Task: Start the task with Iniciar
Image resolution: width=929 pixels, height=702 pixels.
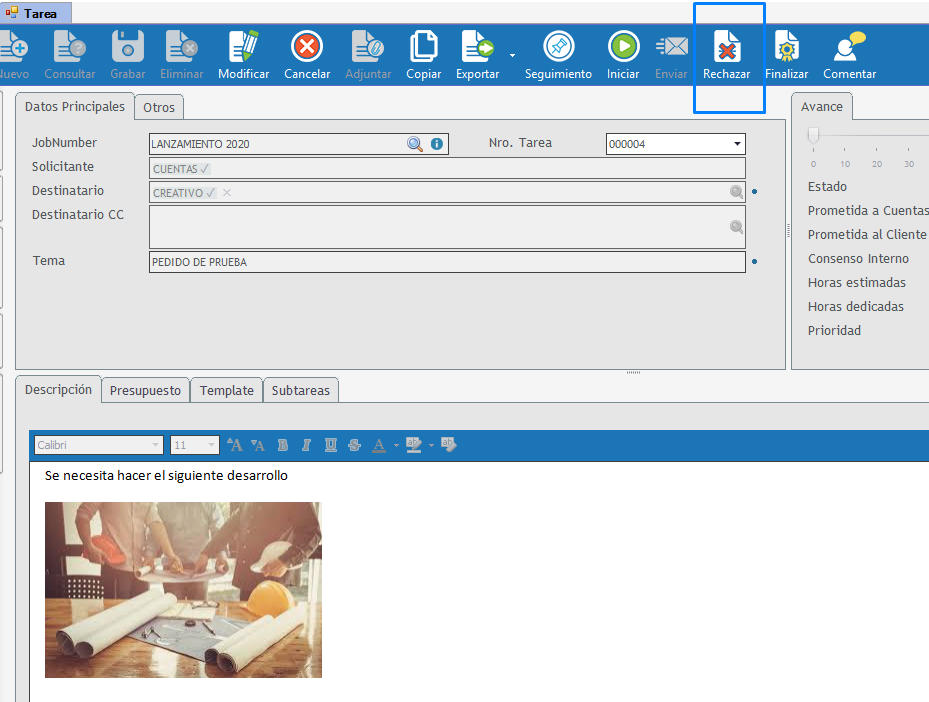Action: coord(623,47)
